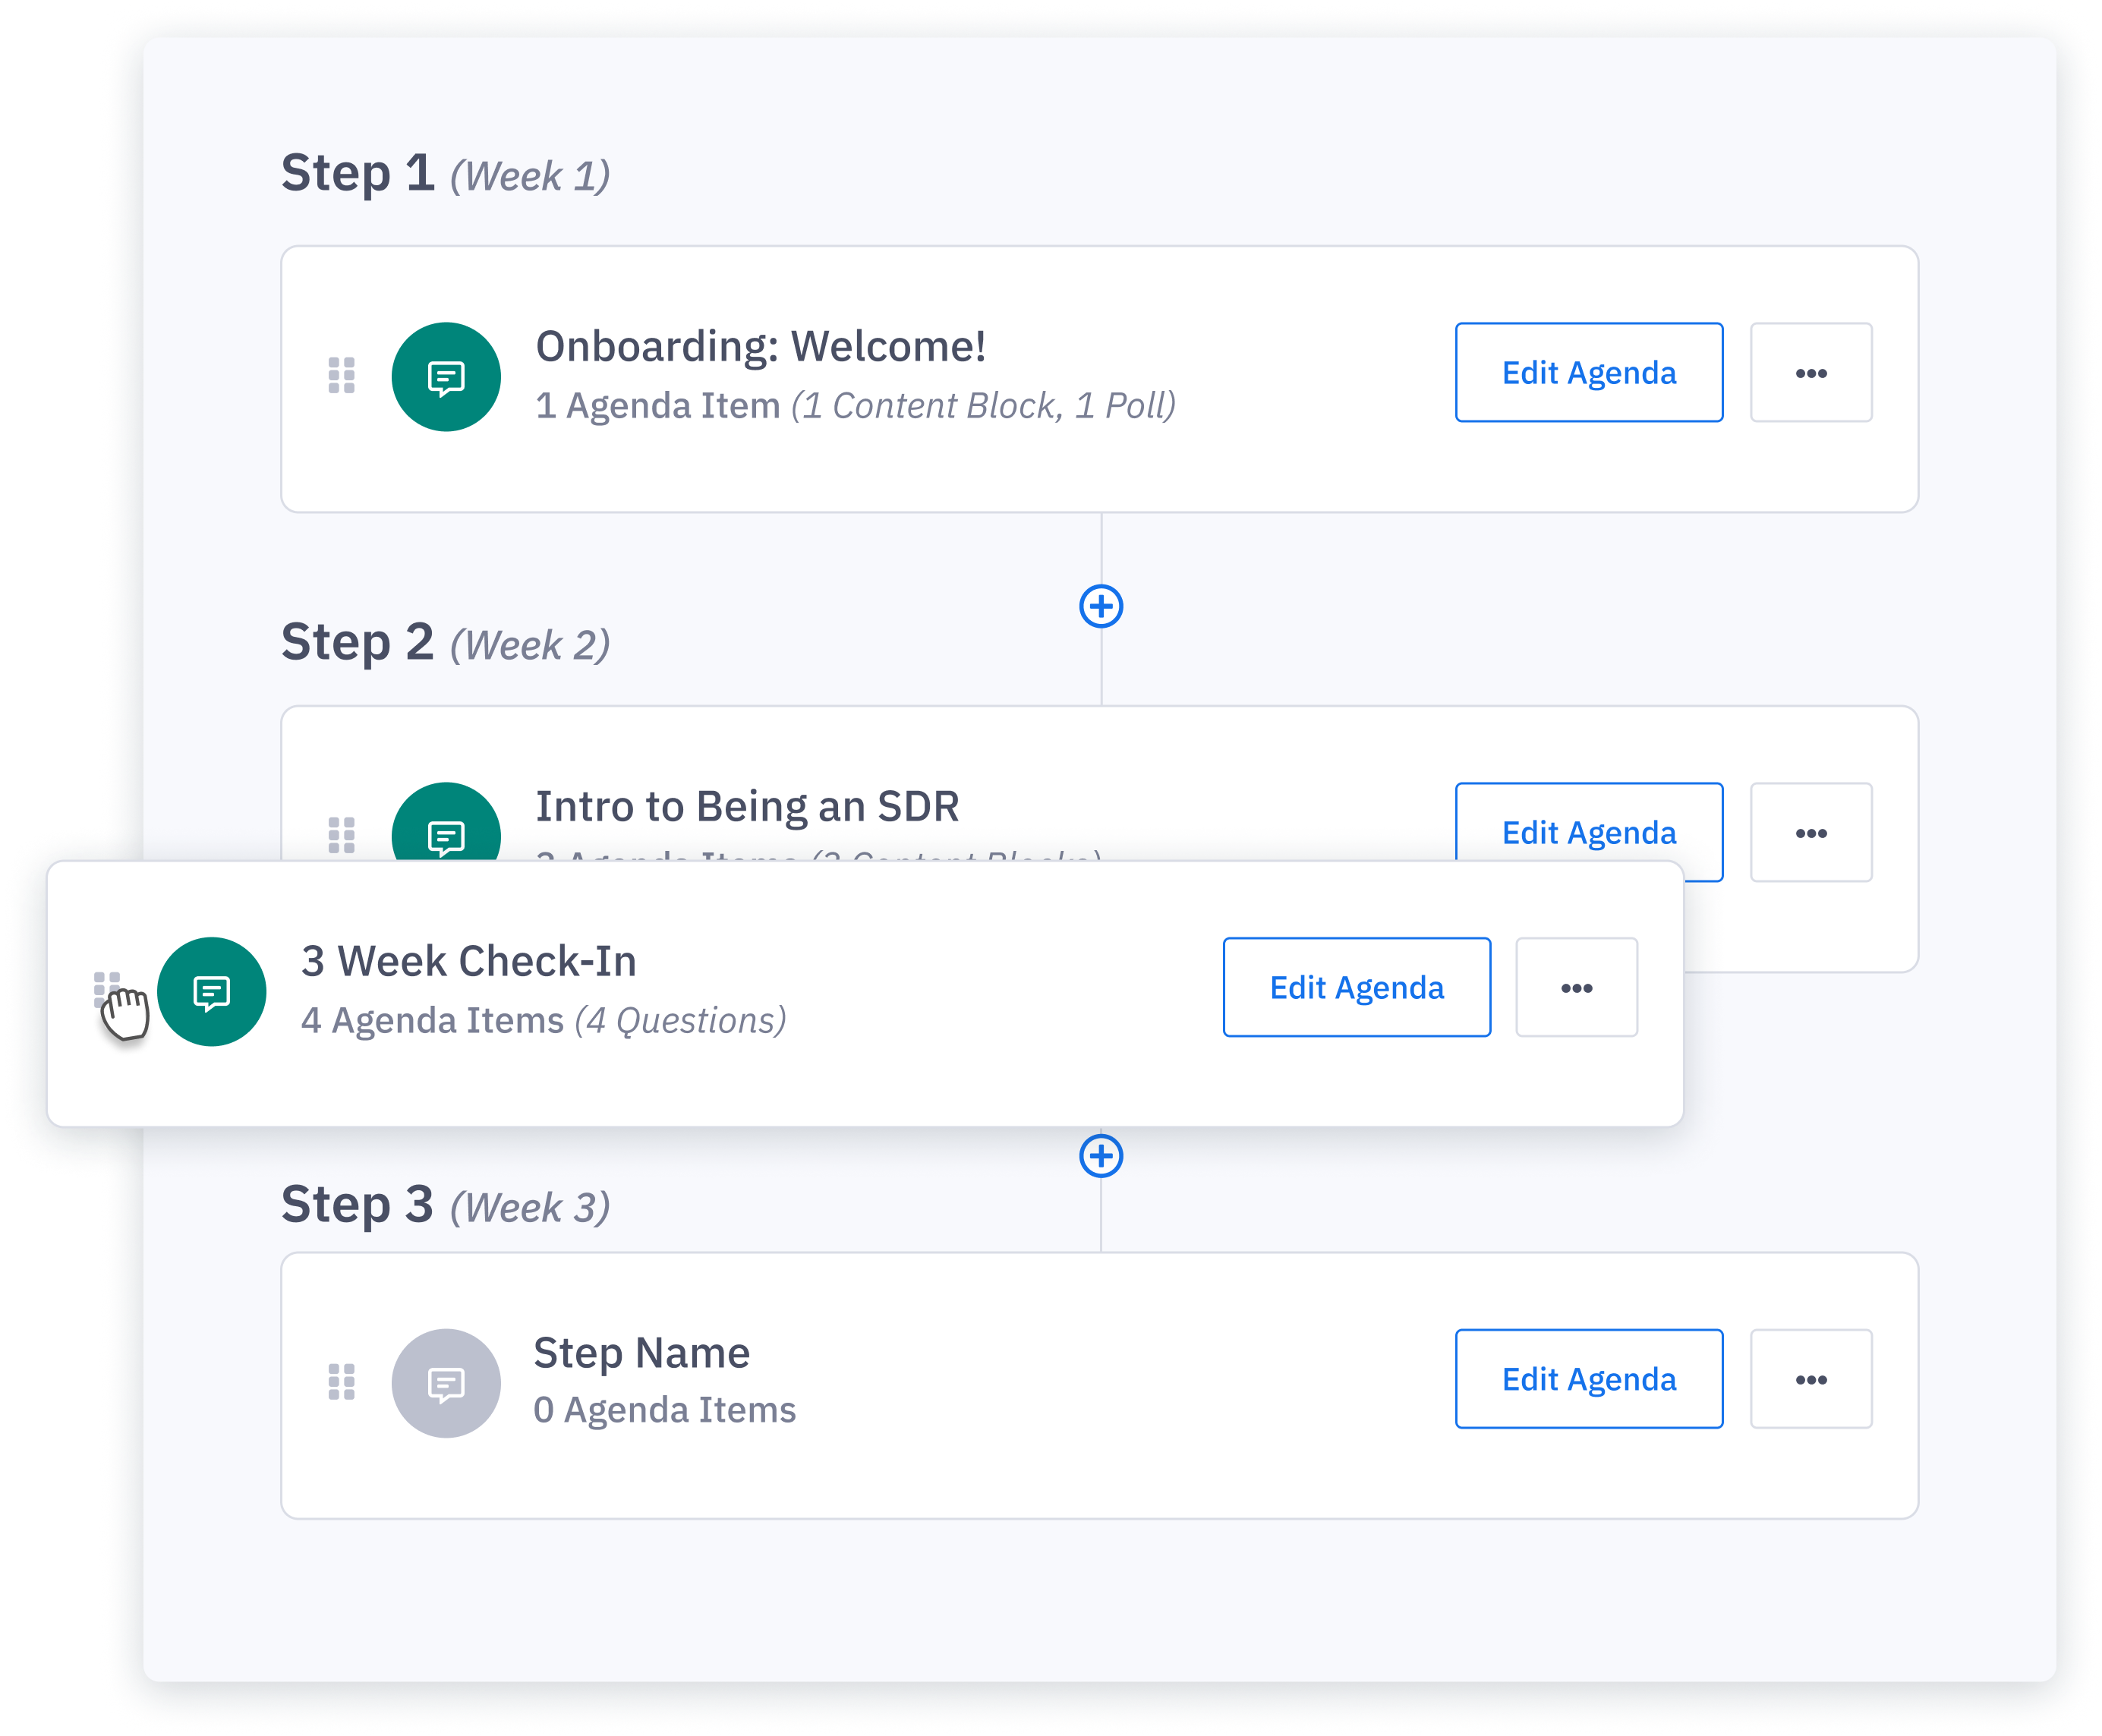Grab the 3 Week Check-In drag handle
The image size is (2102, 1736).
tap(107, 988)
